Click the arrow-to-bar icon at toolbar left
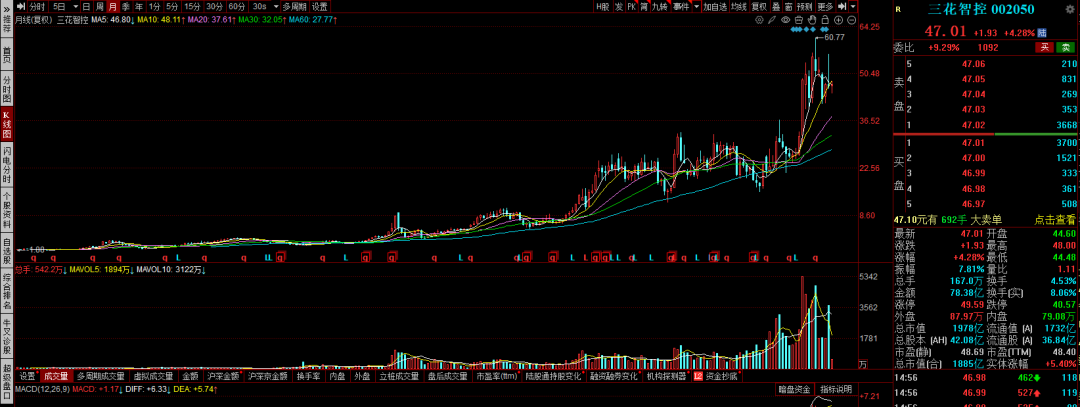The width and height of the screenshot is (1080, 407). (21, 6)
